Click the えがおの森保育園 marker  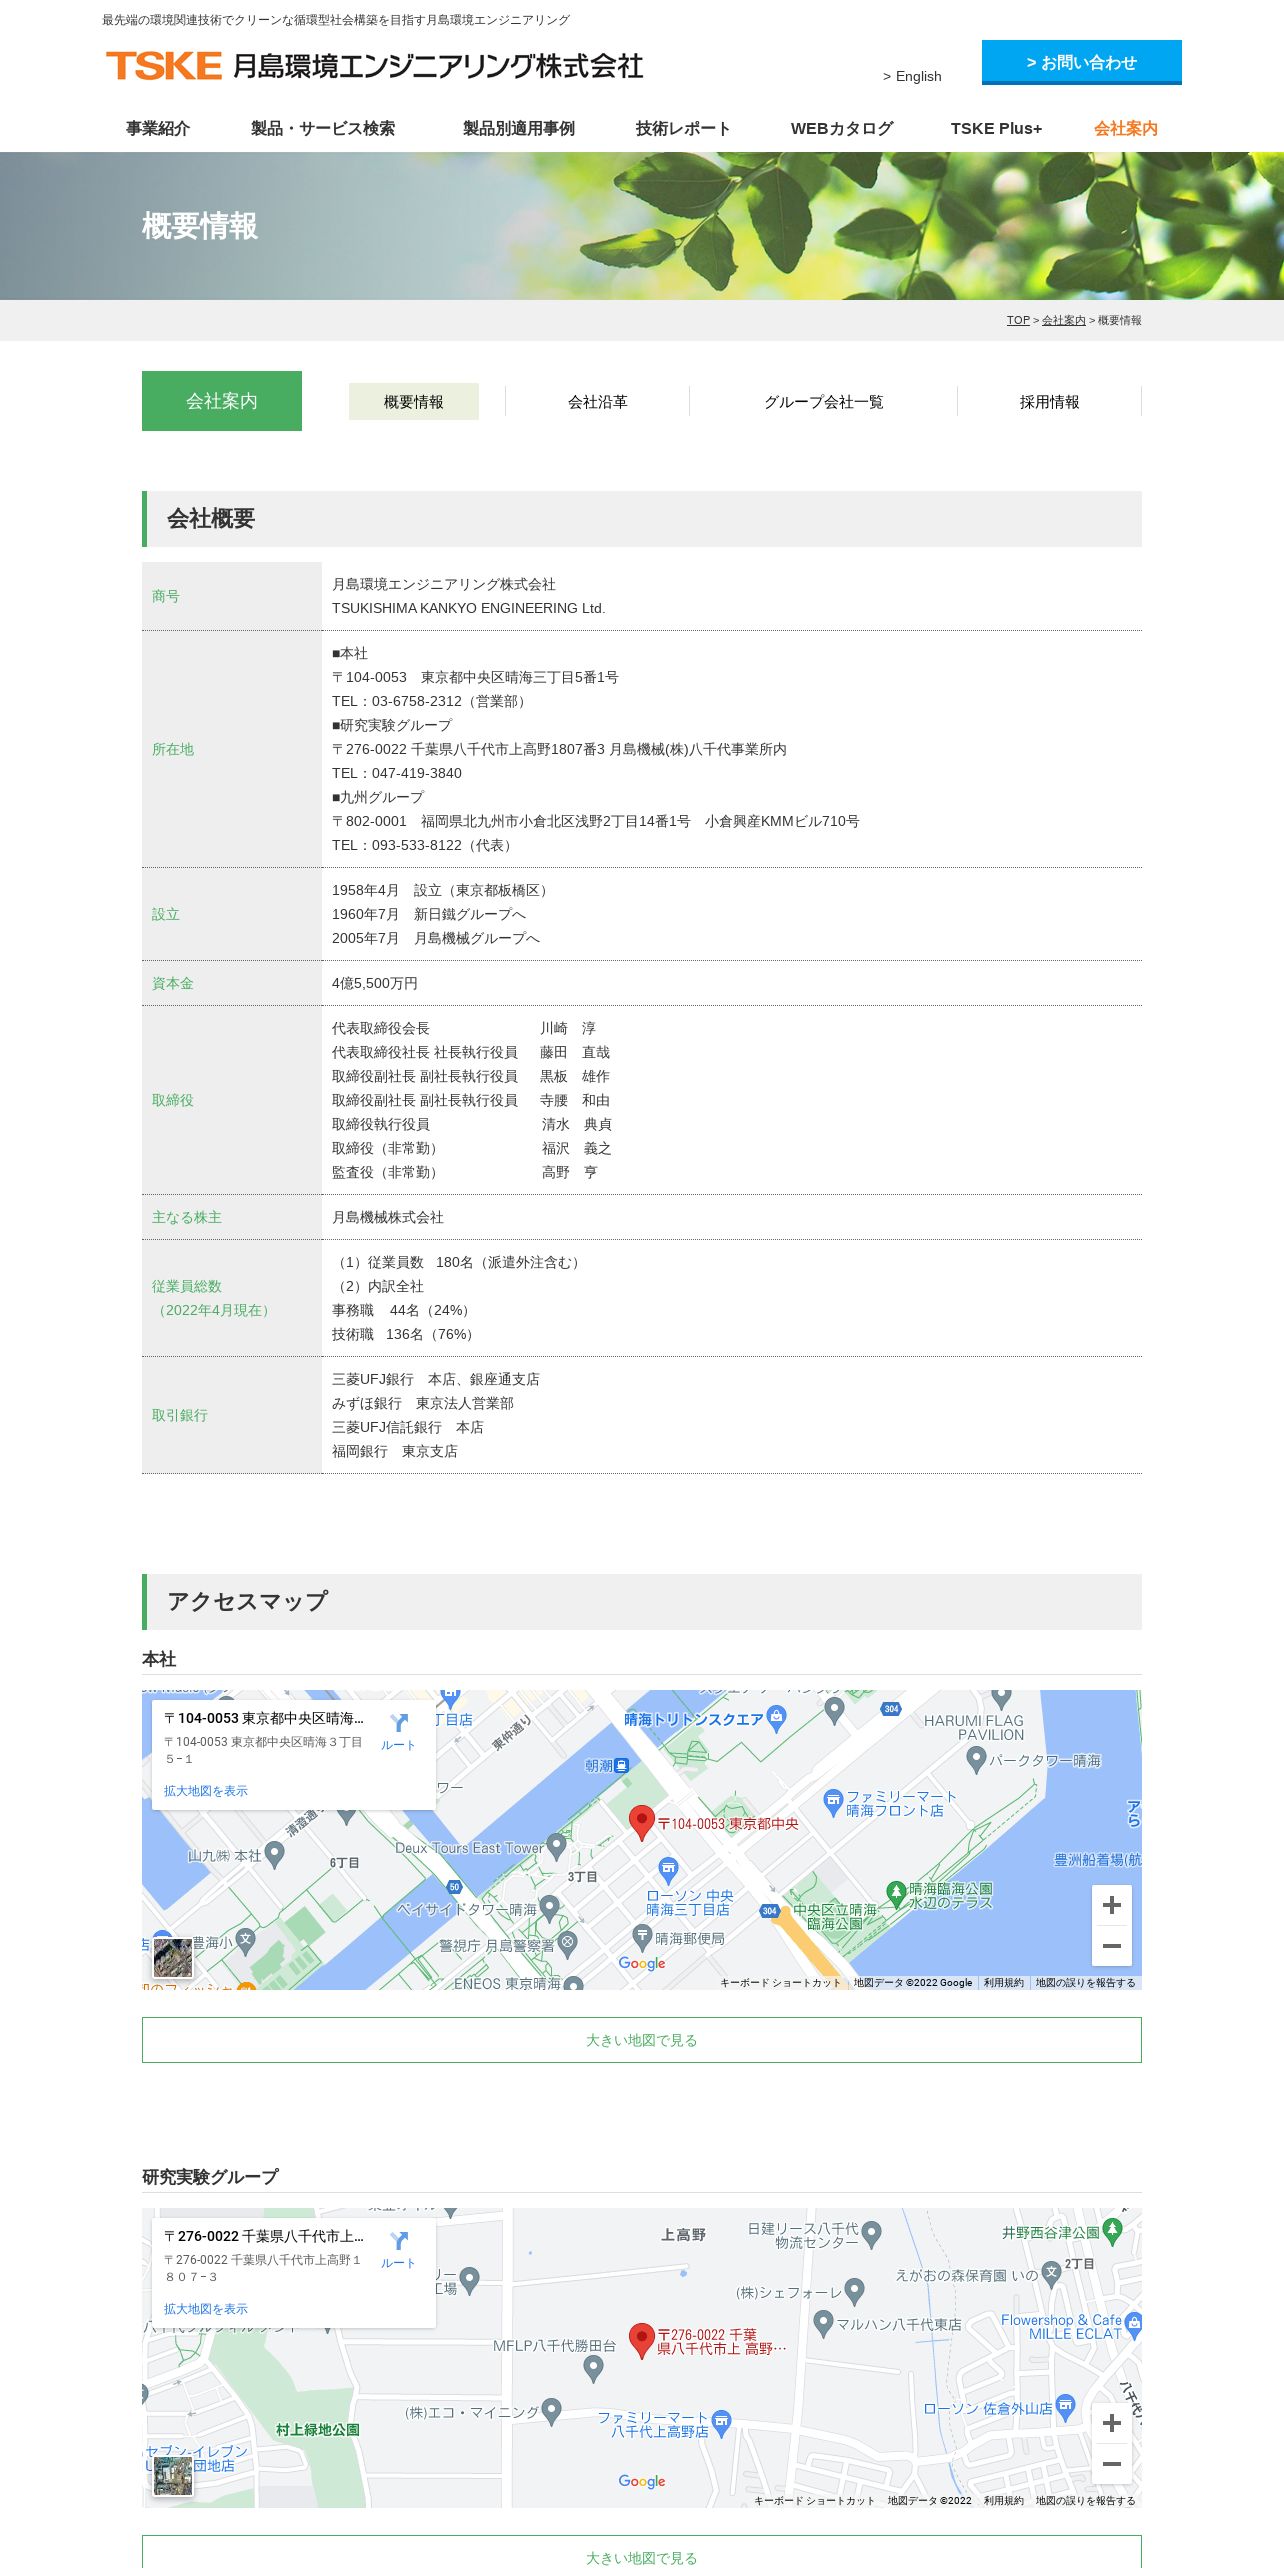tap(1051, 2274)
